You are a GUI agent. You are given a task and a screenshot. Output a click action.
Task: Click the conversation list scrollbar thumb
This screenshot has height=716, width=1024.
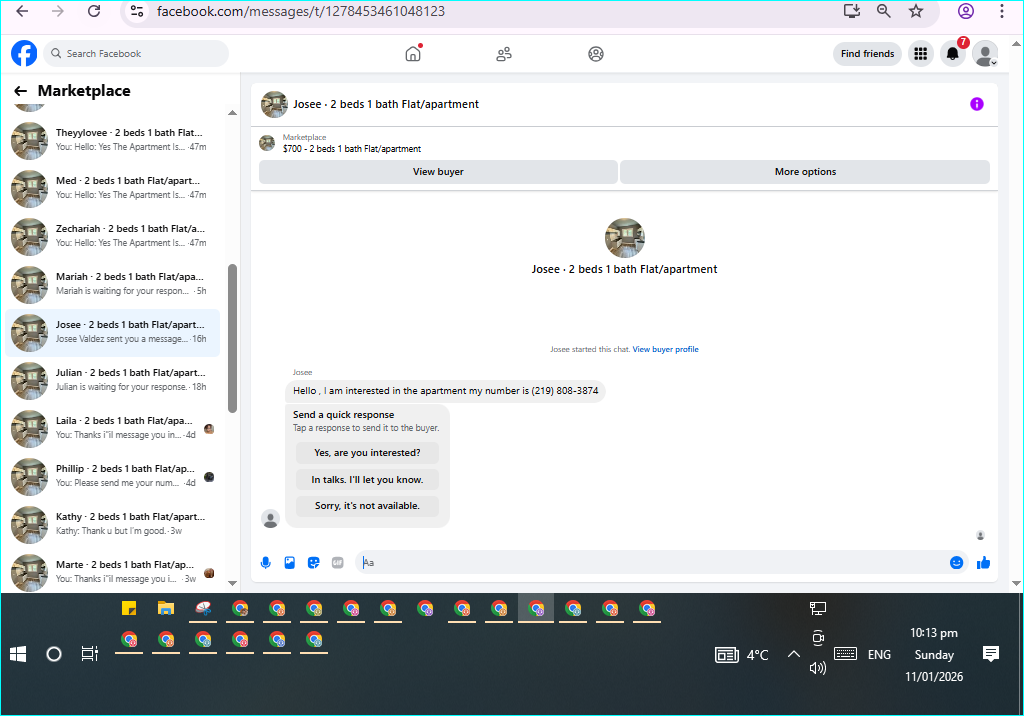[232, 338]
